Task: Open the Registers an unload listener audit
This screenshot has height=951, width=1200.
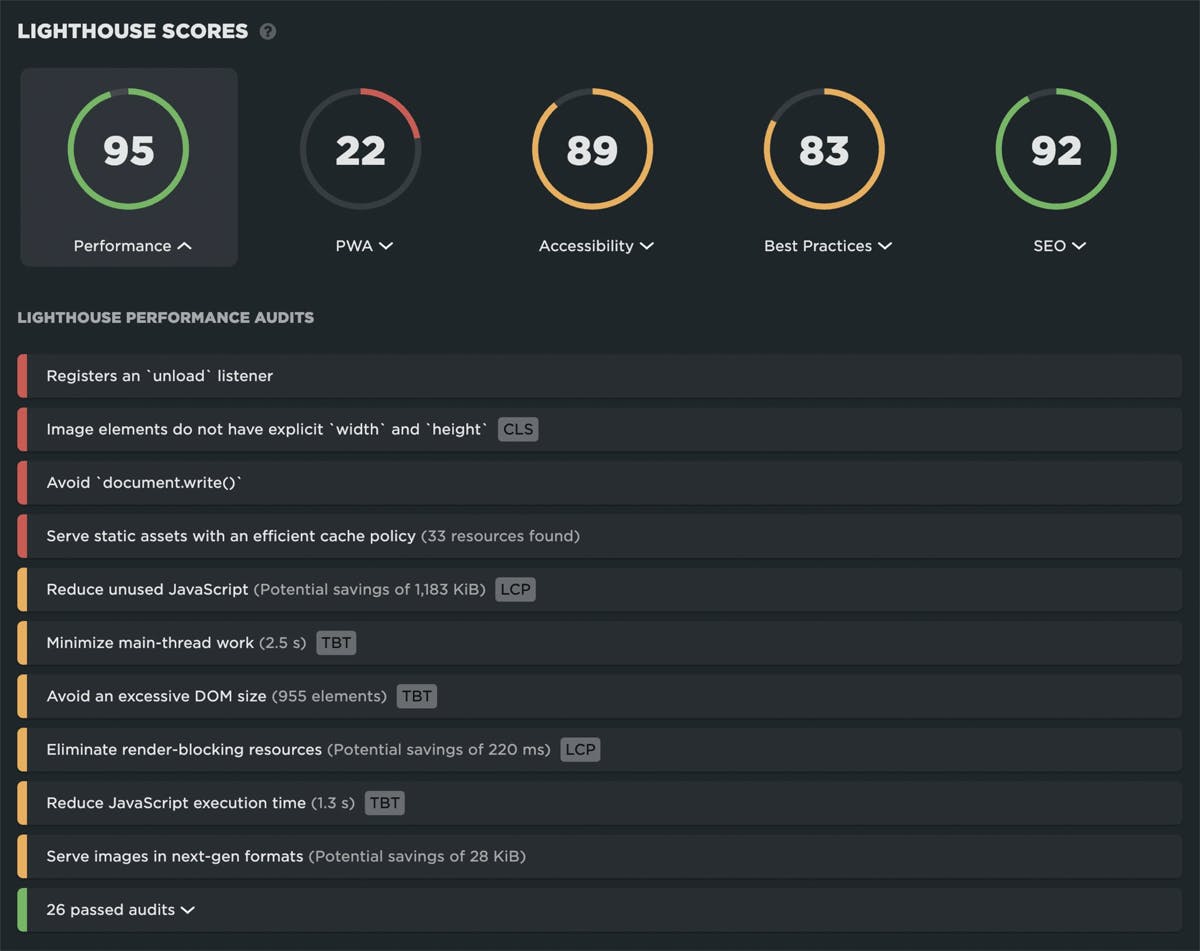Action: (160, 376)
